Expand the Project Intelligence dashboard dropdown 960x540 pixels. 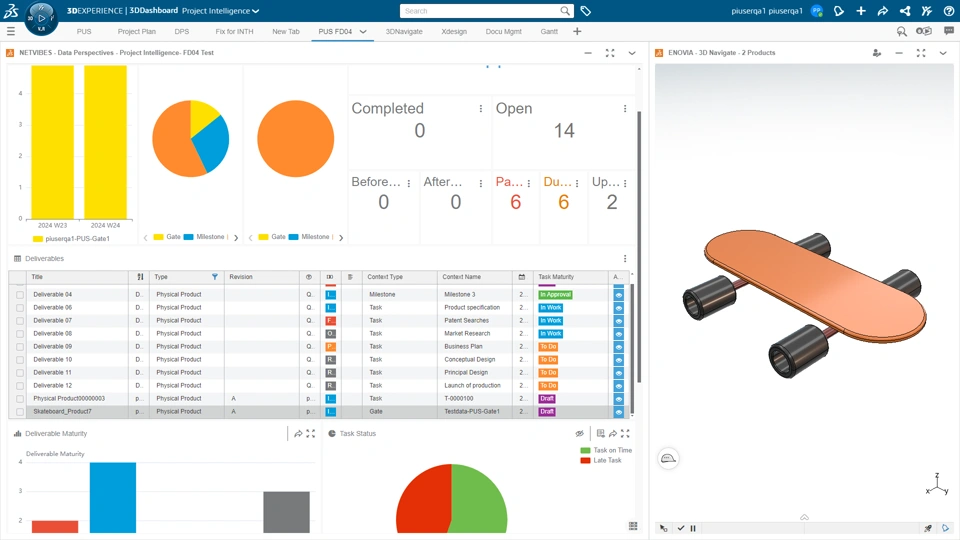coord(256,11)
